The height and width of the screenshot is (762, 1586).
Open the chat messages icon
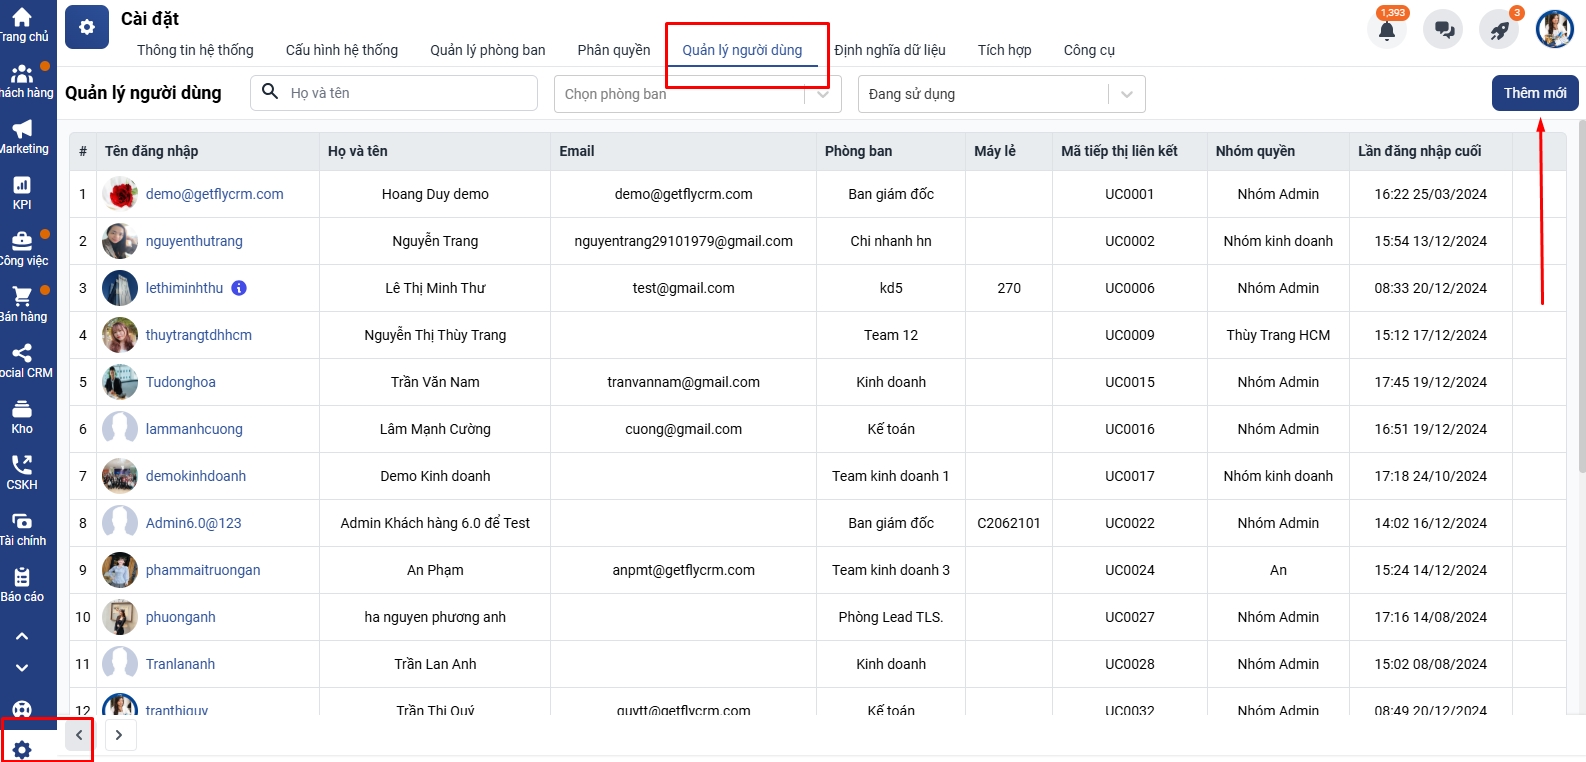point(1443,30)
